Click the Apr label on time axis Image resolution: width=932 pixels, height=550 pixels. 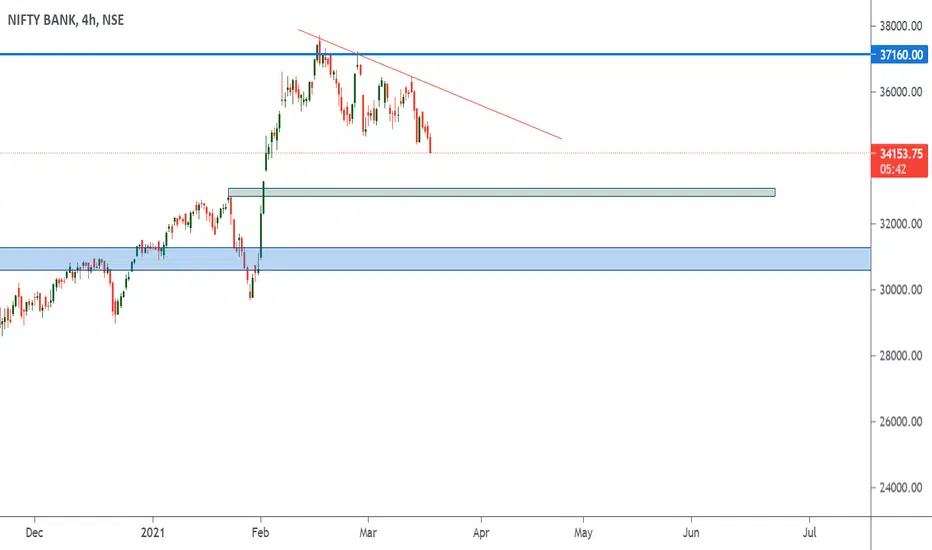(x=481, y=533)
